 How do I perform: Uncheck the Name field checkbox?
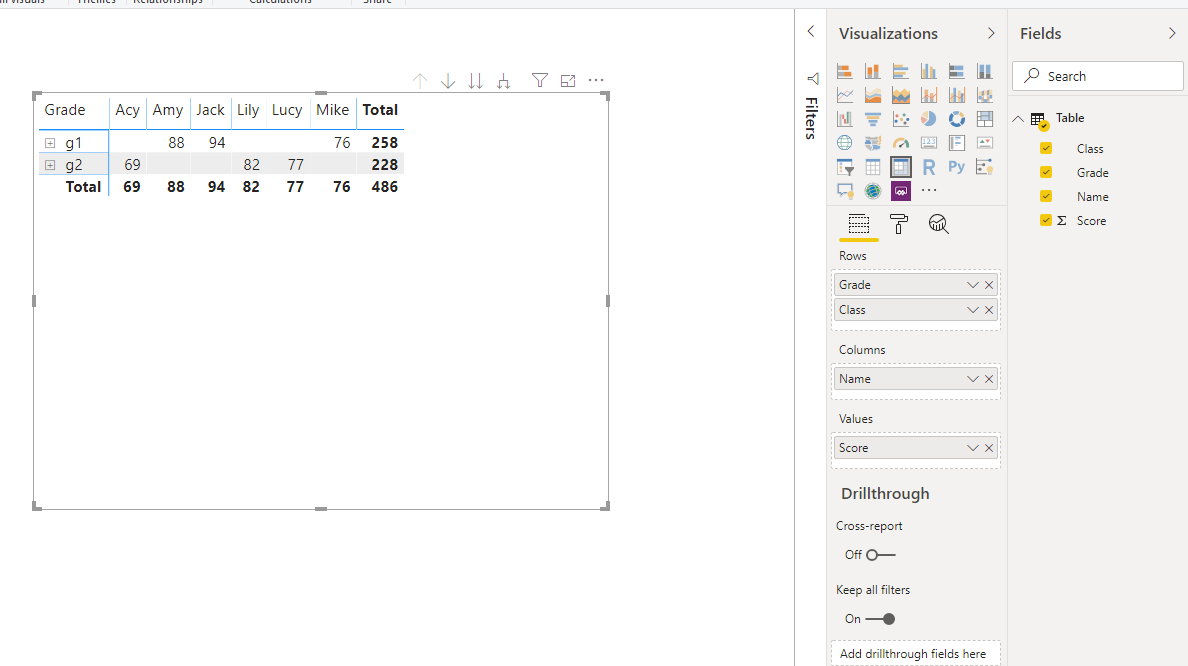tap(1046, 196)
